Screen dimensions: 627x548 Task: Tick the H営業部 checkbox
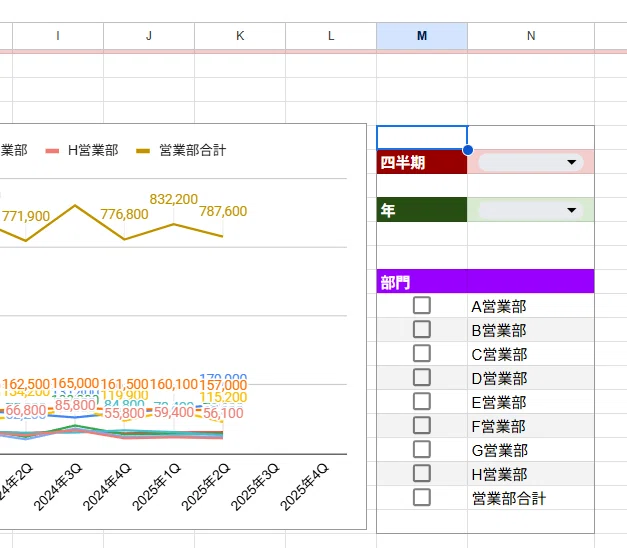click(x=422, y=474)
